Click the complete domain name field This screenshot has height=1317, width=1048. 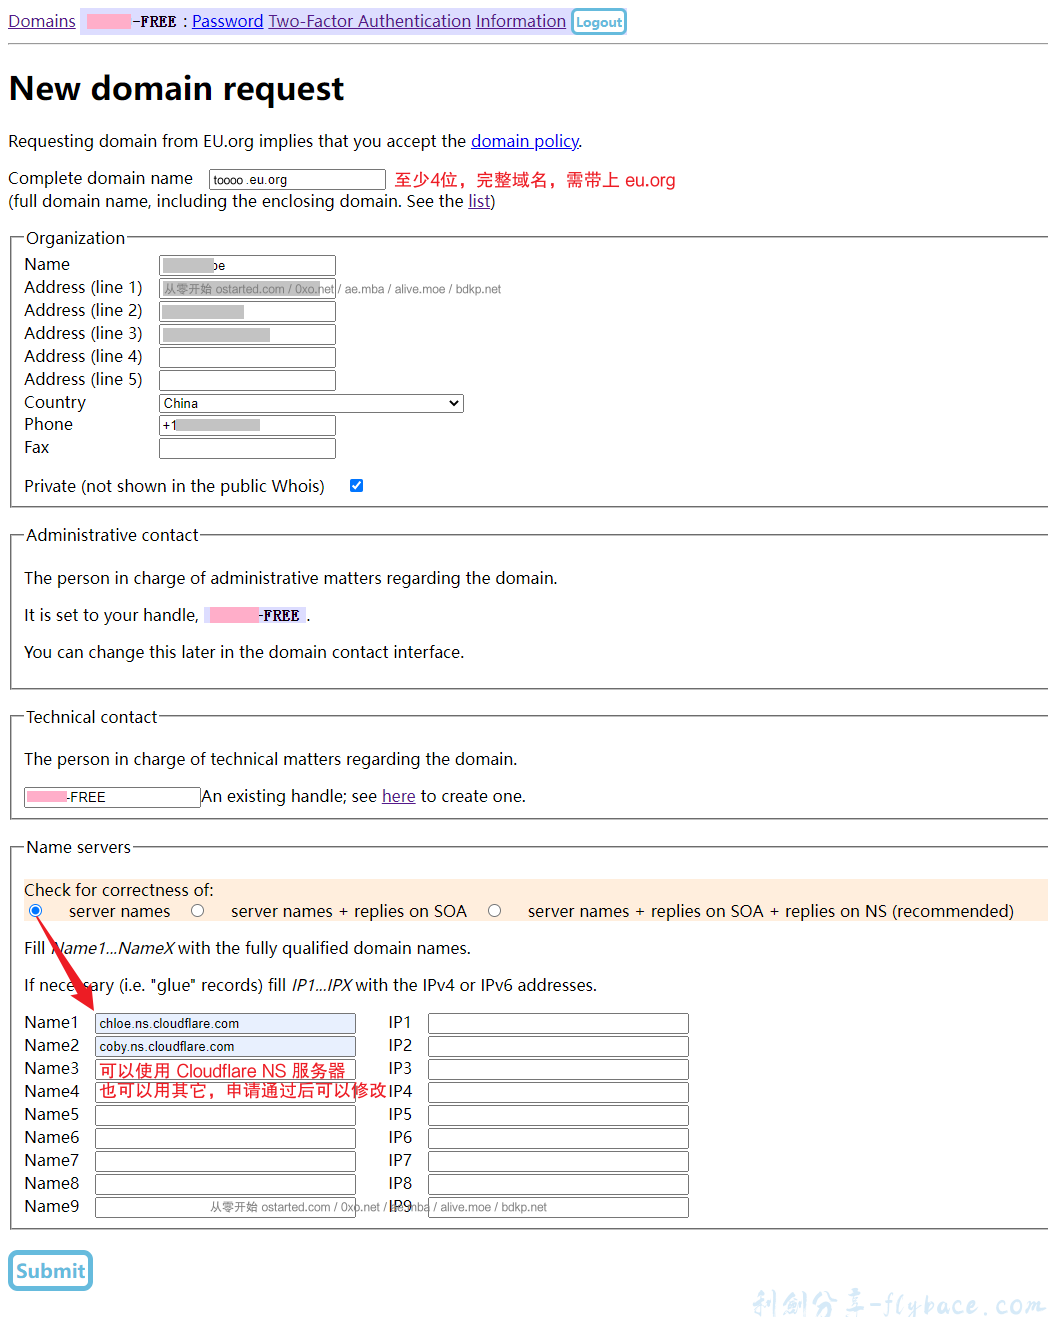click(x=296, y=179)
